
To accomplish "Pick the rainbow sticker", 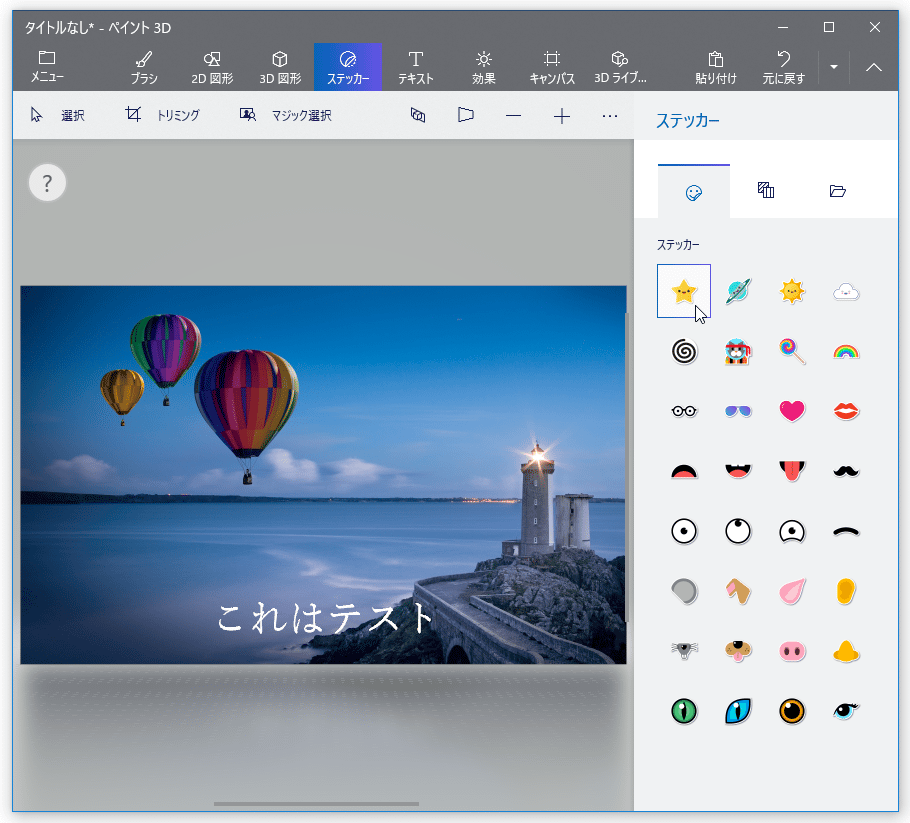I will (846, 351).
